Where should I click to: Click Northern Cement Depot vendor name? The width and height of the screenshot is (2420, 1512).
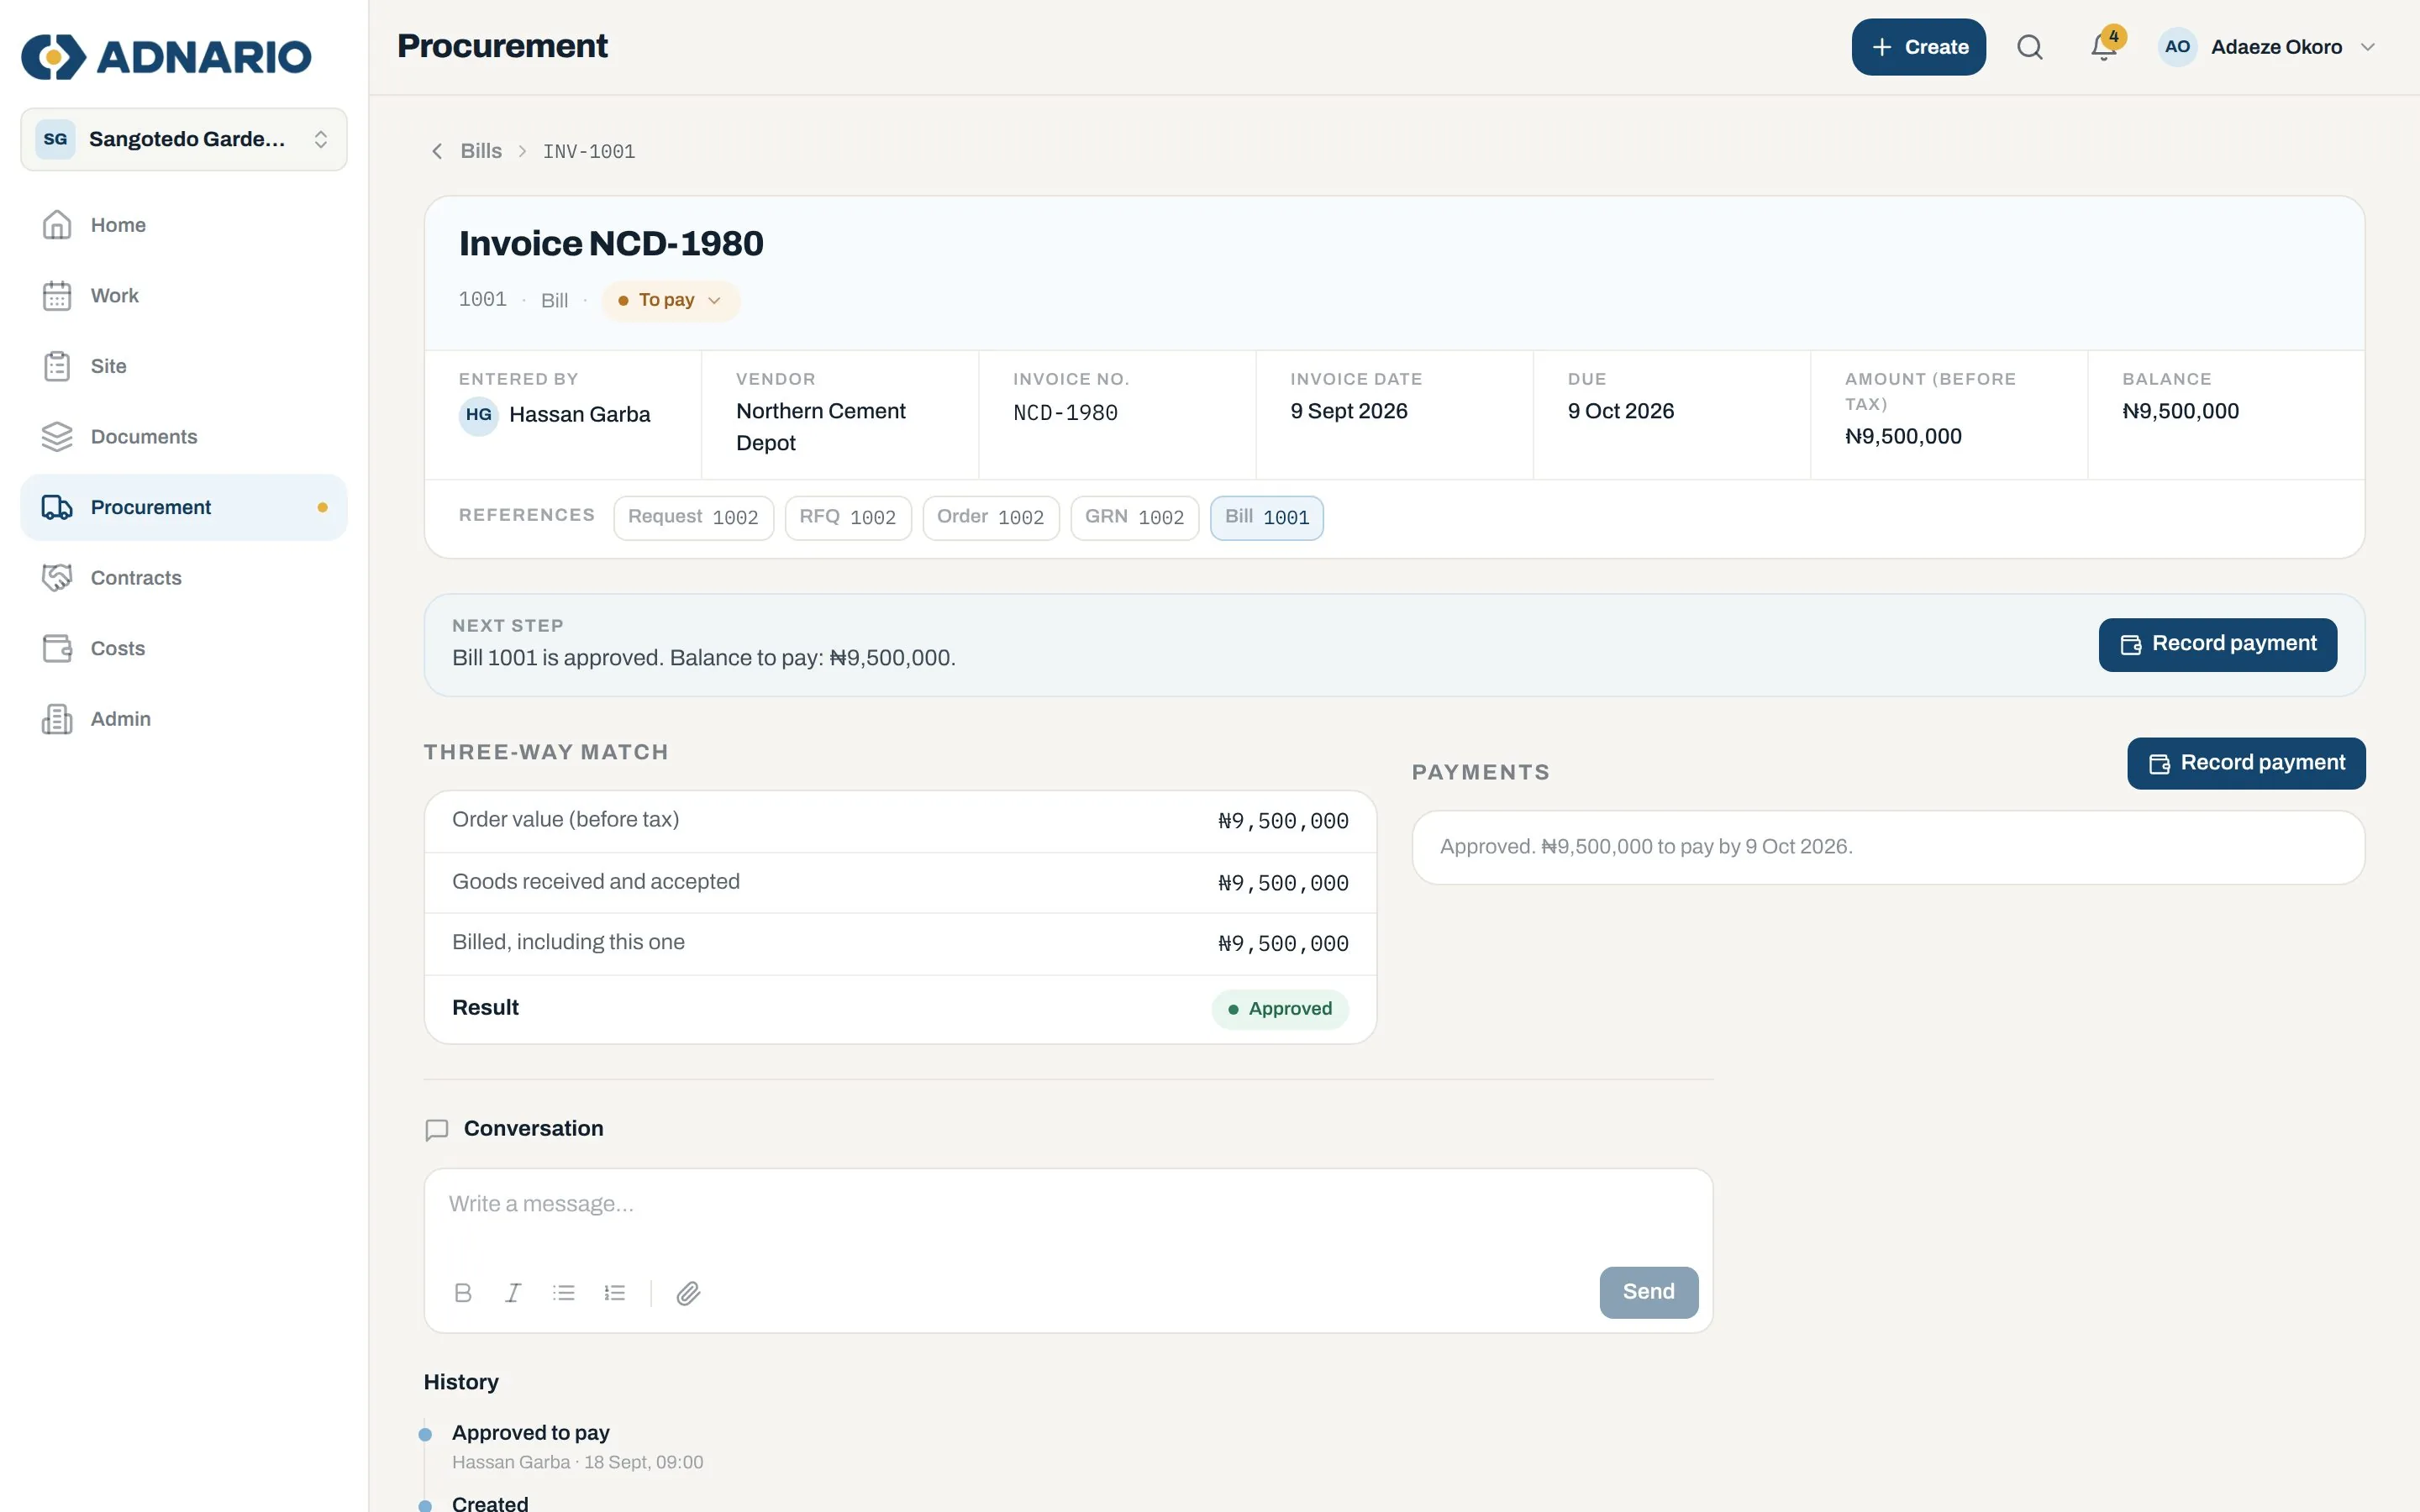pos(820,427)
